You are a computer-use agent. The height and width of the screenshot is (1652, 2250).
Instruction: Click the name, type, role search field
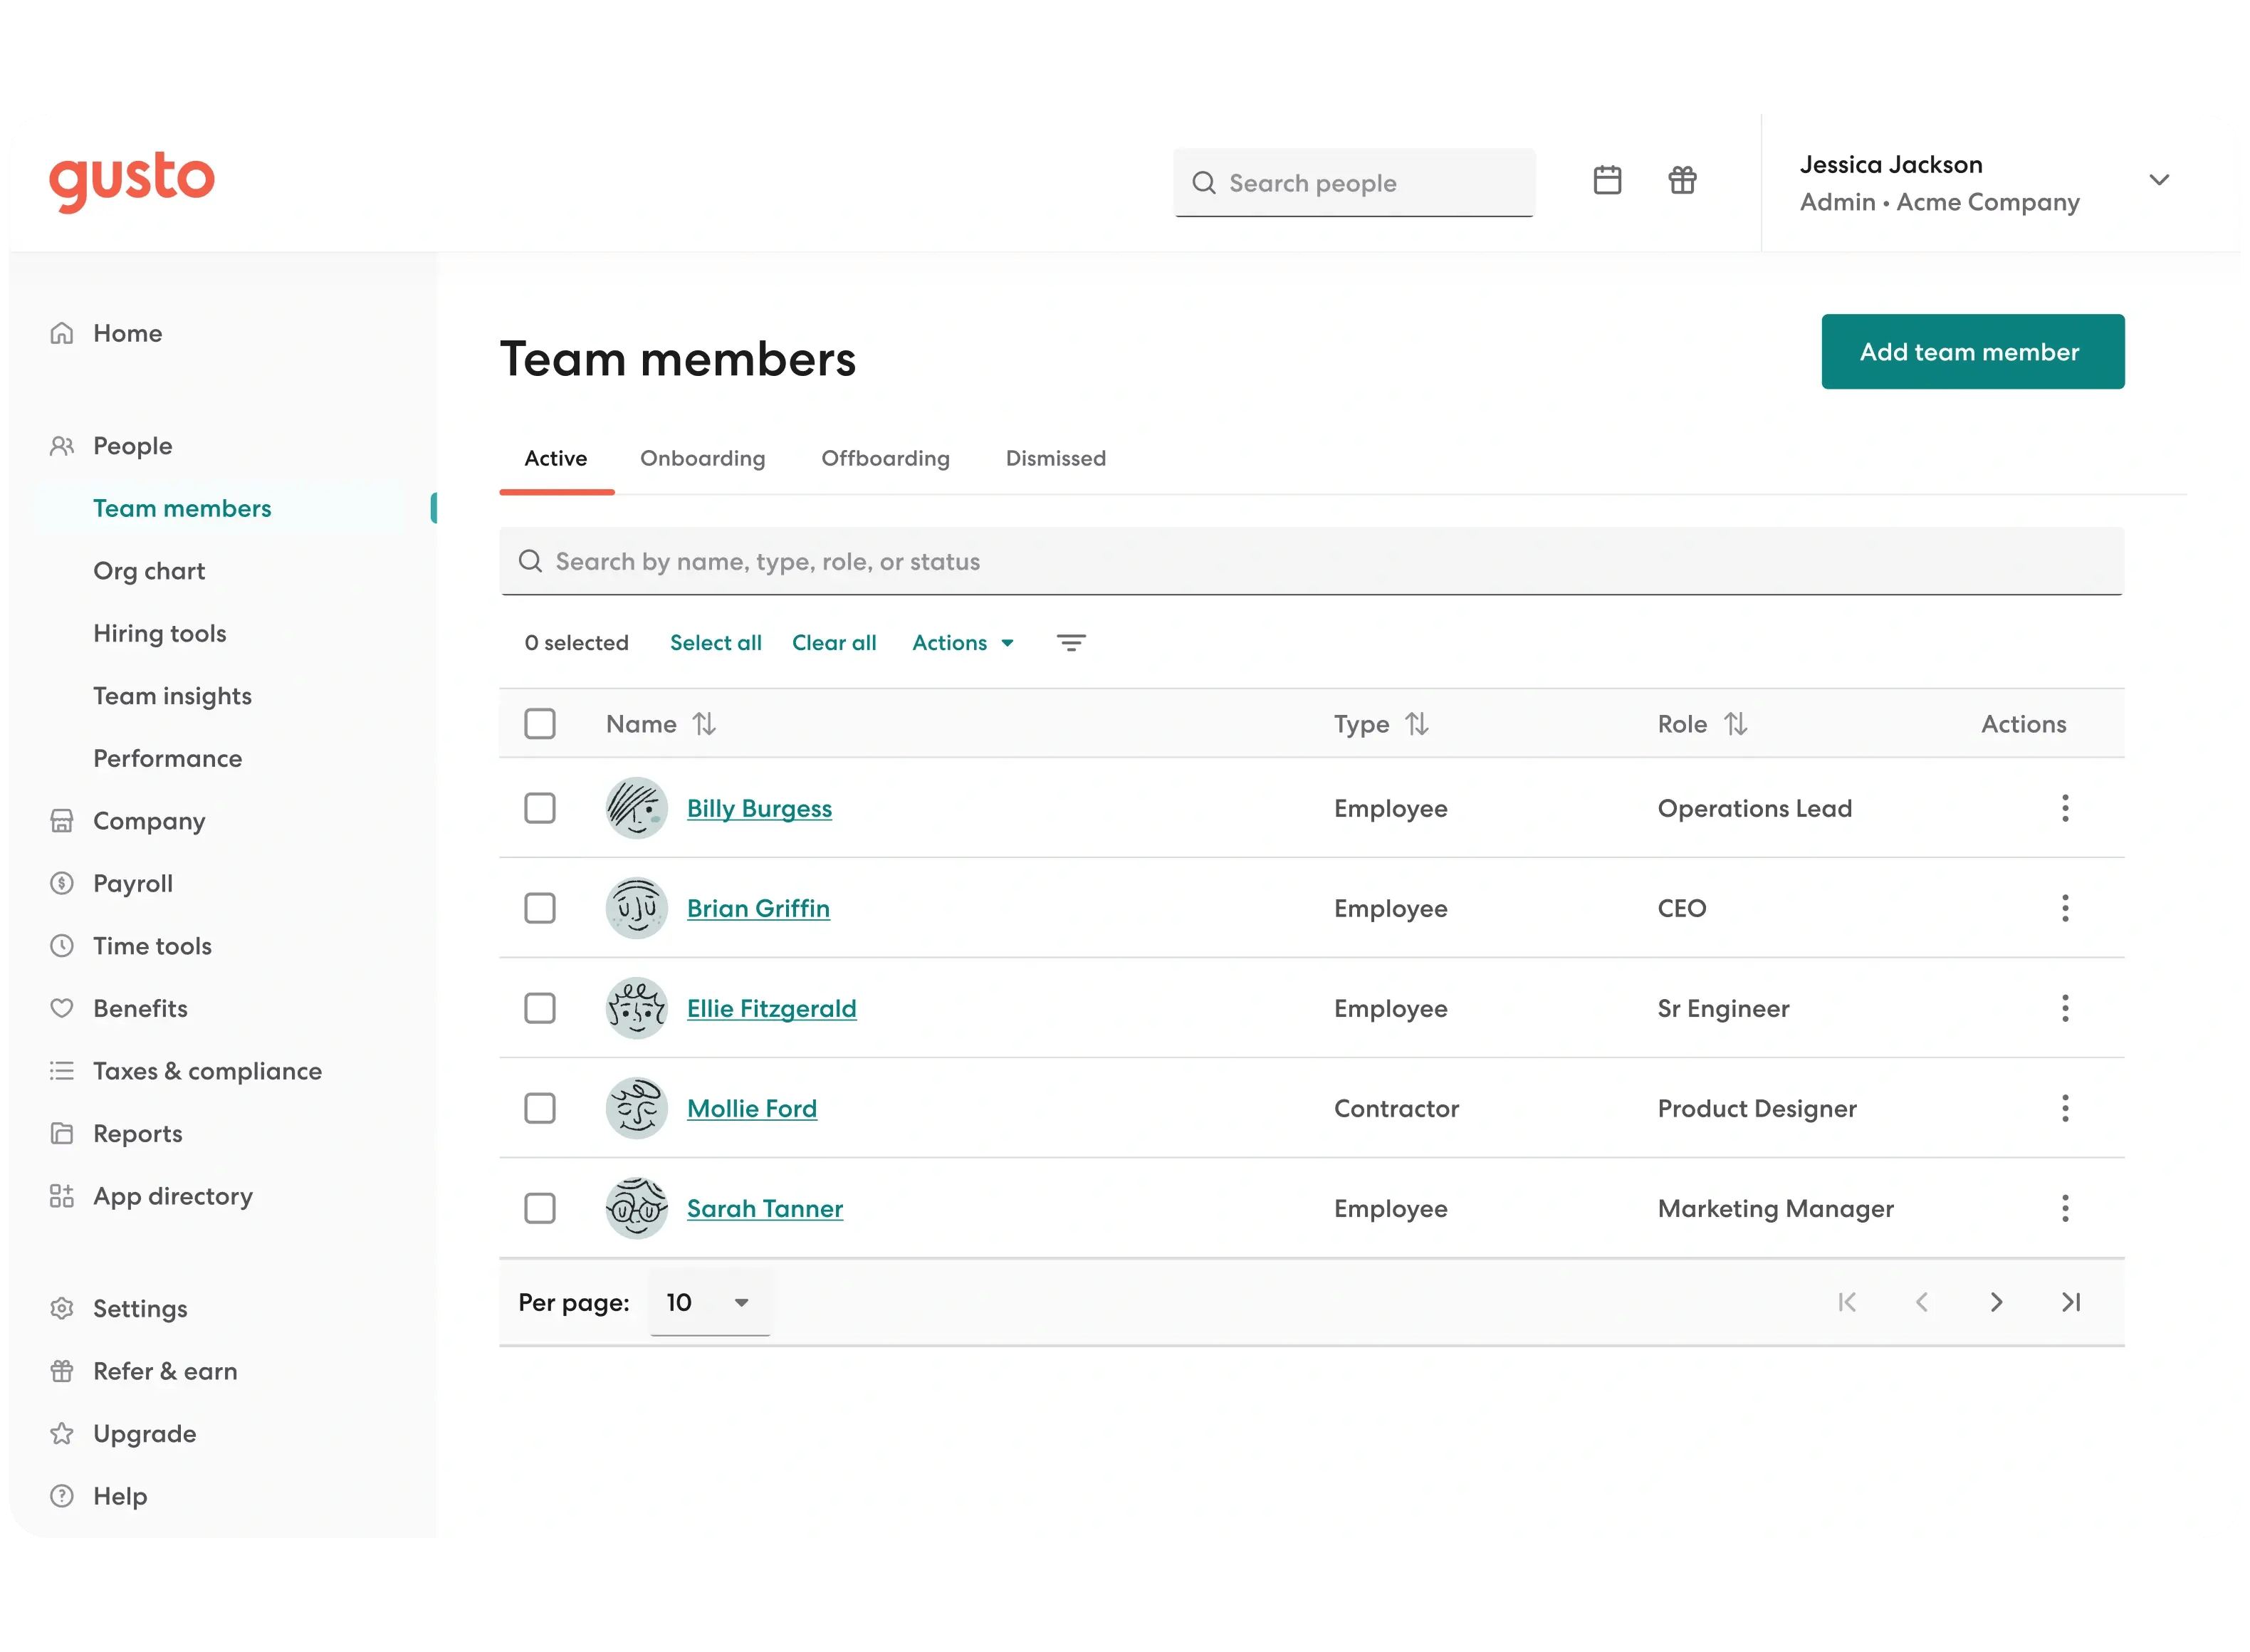pos(1311,562)
